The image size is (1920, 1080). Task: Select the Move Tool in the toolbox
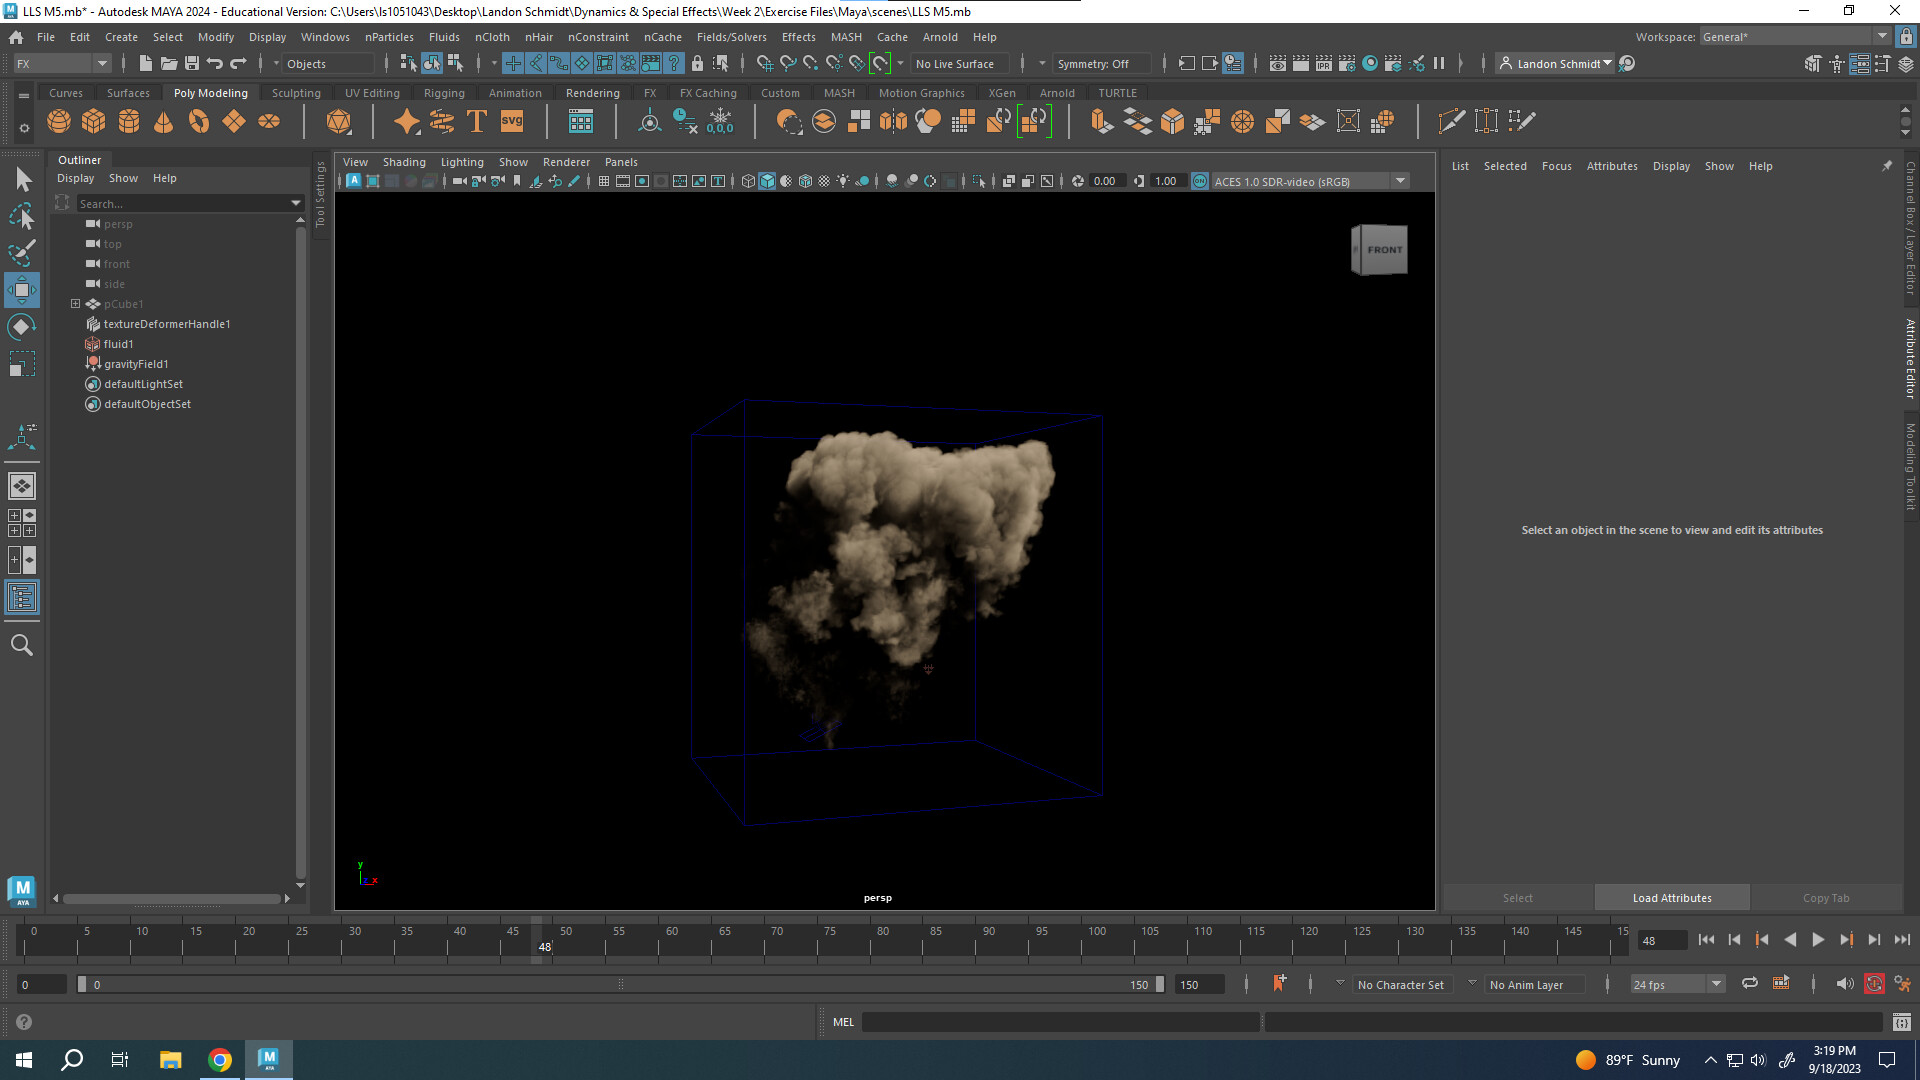coord(22,291)
